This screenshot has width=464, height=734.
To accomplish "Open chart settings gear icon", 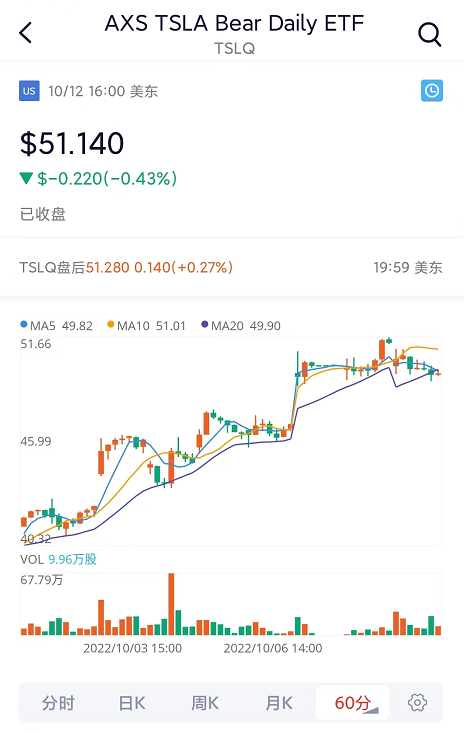I will tap(417, 703).
